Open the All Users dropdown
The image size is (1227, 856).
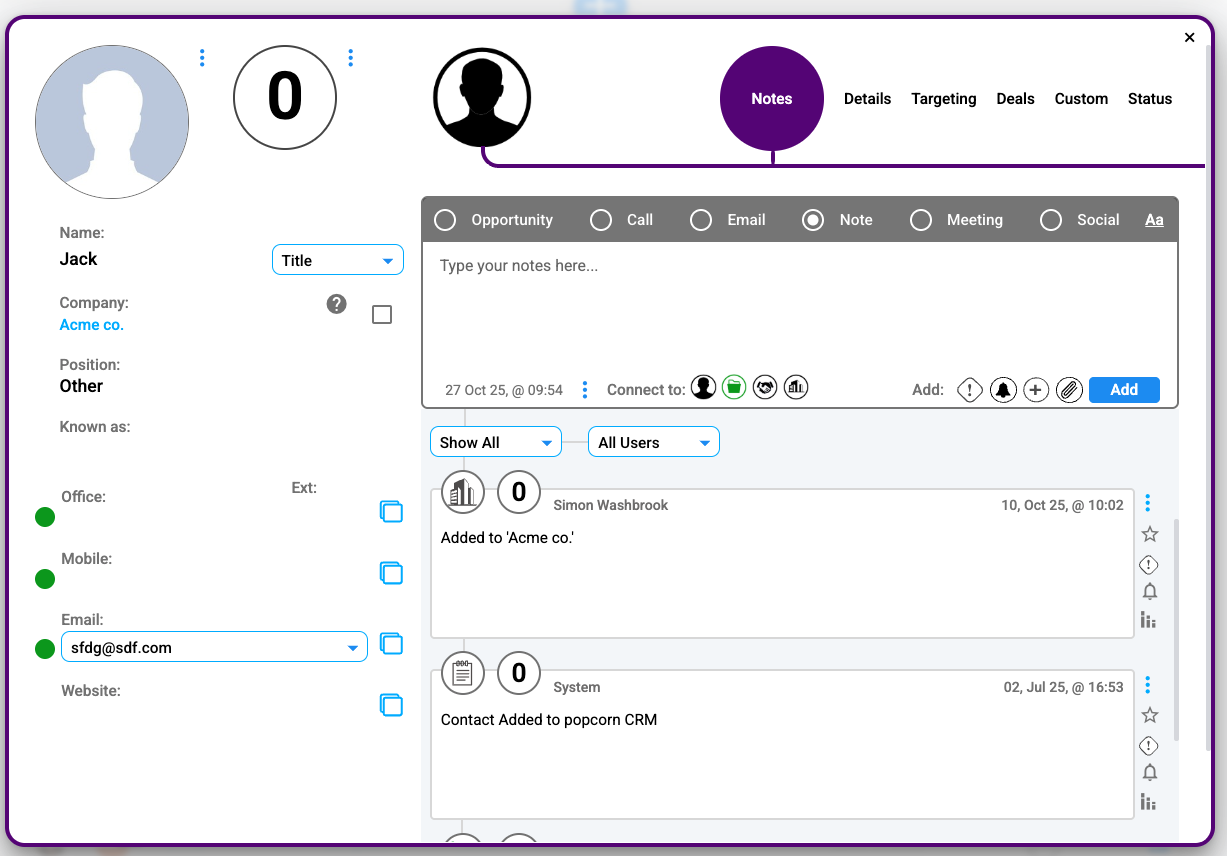pos(653,442)
